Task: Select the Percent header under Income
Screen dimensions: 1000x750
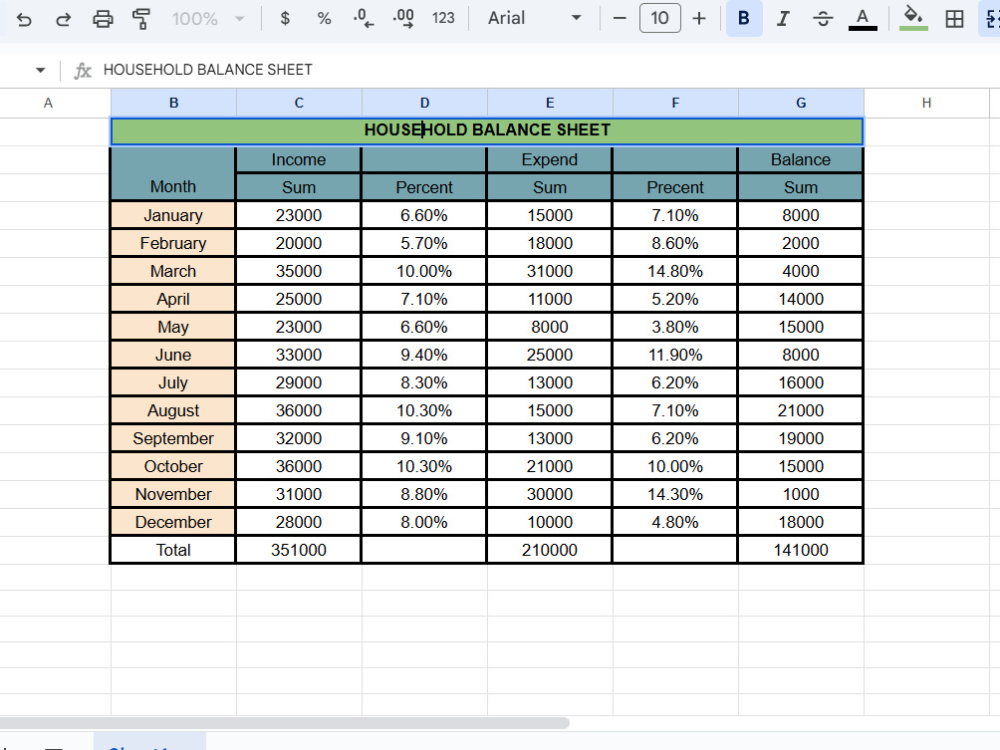Action: click(x=424, y=188)
